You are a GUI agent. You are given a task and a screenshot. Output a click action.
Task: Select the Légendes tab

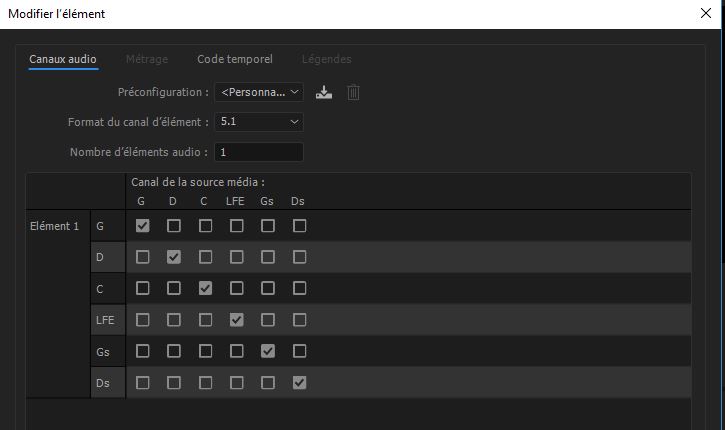[327, 59]
